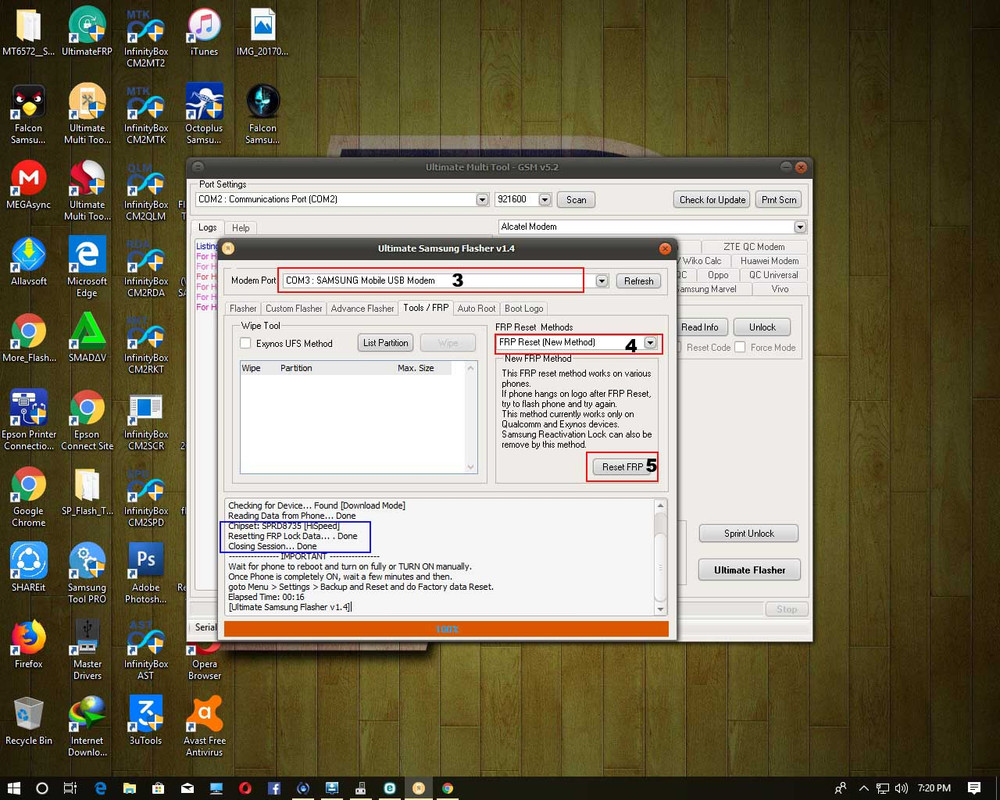Open Avast Free Antivirus icon
Image resolution: width=1000 pixels, height=800 pixels.
[204, 725]
